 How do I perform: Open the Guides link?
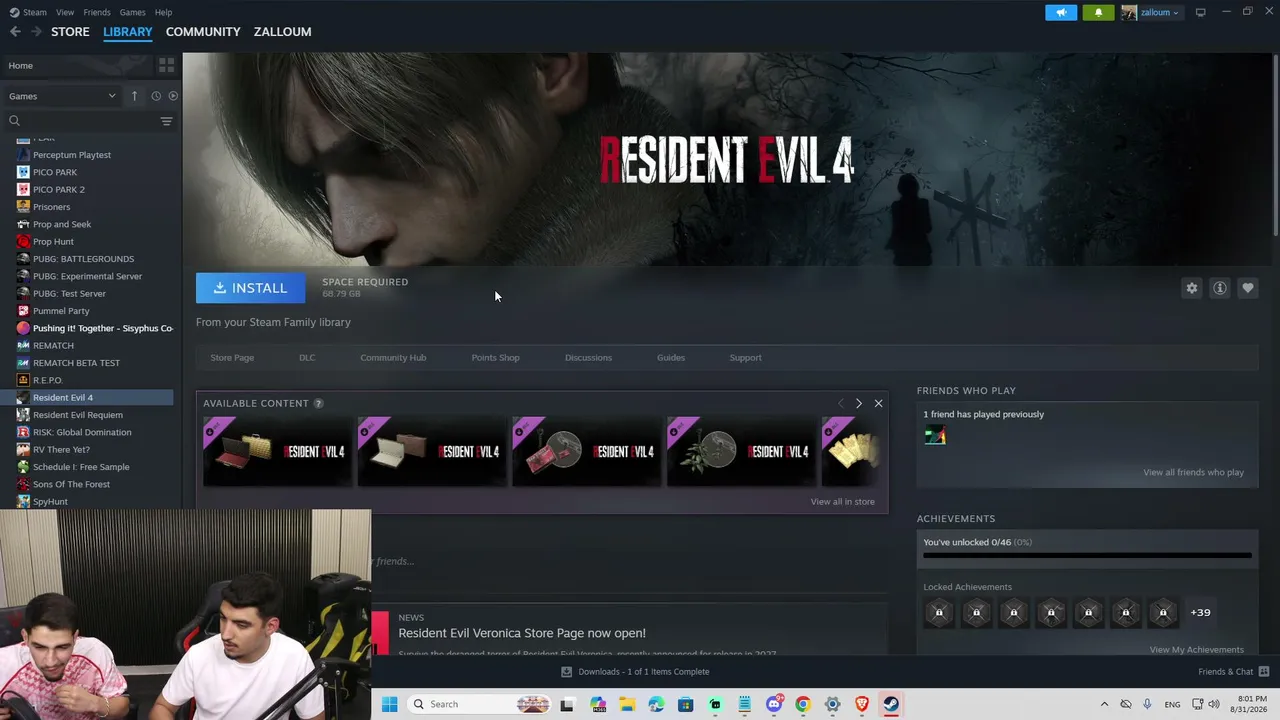tap(671, 357)
